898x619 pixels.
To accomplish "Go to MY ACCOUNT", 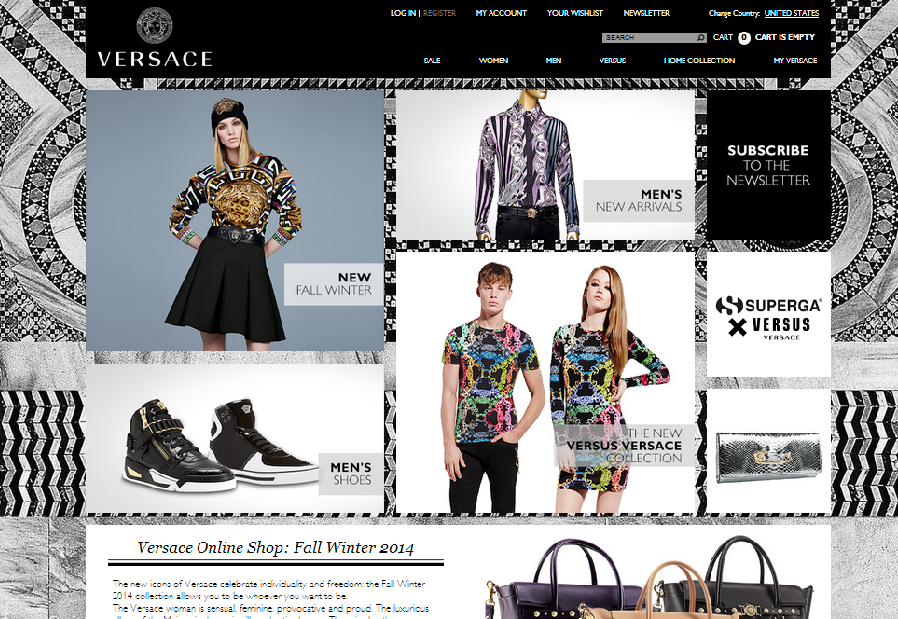I will (x=501, y=13).
